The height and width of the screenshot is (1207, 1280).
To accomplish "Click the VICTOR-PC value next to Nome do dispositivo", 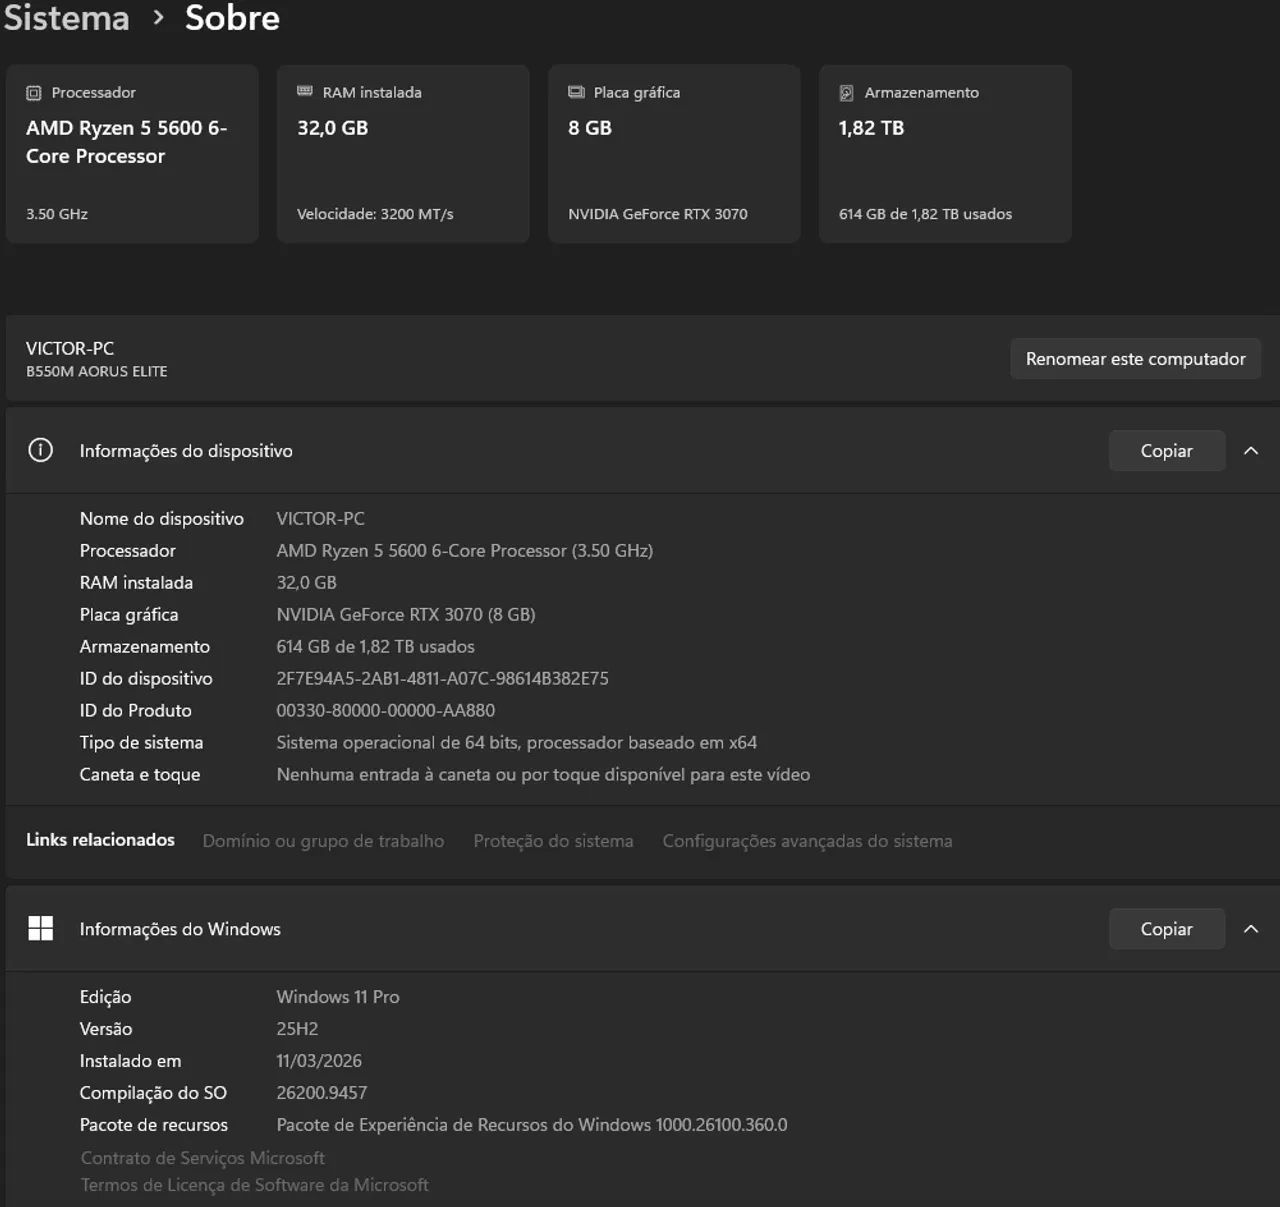I will (x=321, y=519).
